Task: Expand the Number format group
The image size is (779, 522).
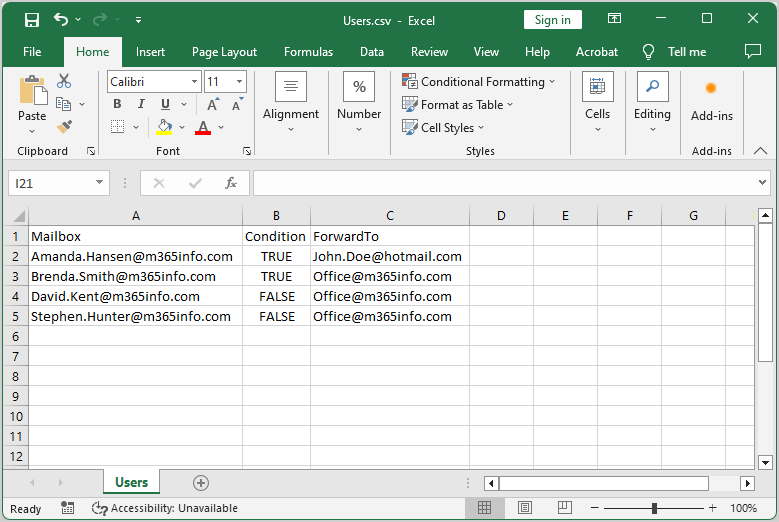Action: pos(359,102)
